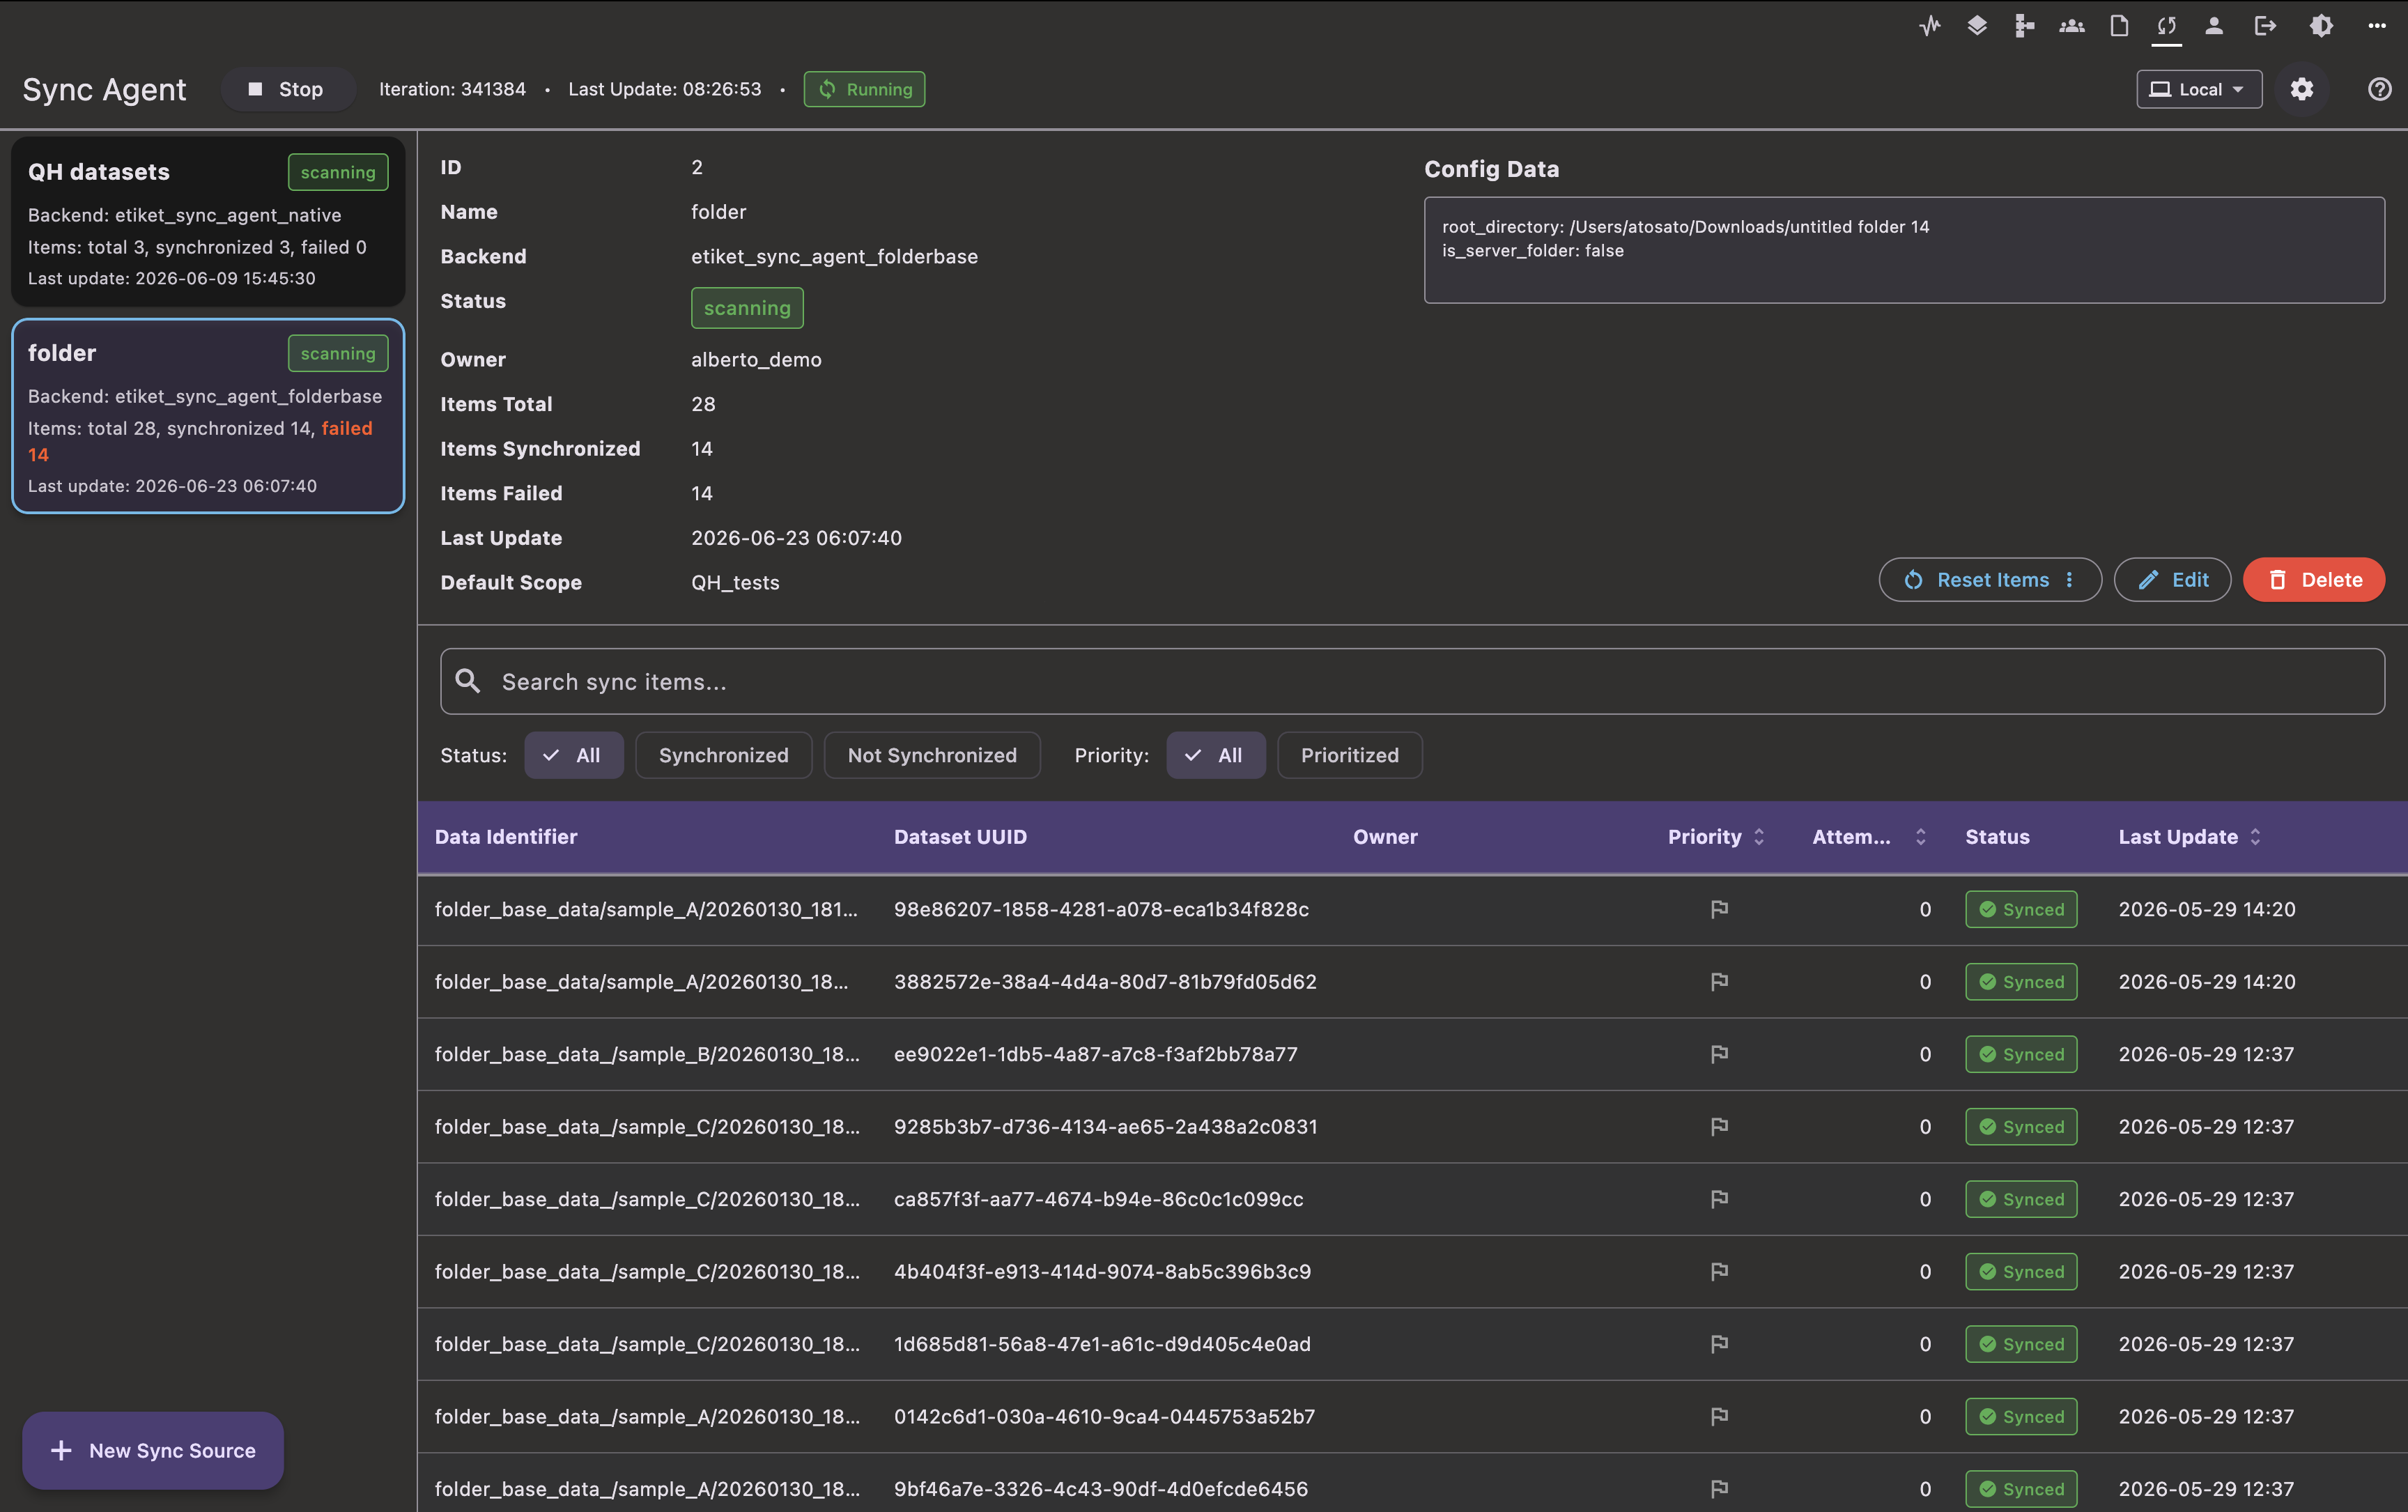Viewport: 2408px width, 1512px height.
Task: Click scanning badge on QH datasets card
Action: 338,172
